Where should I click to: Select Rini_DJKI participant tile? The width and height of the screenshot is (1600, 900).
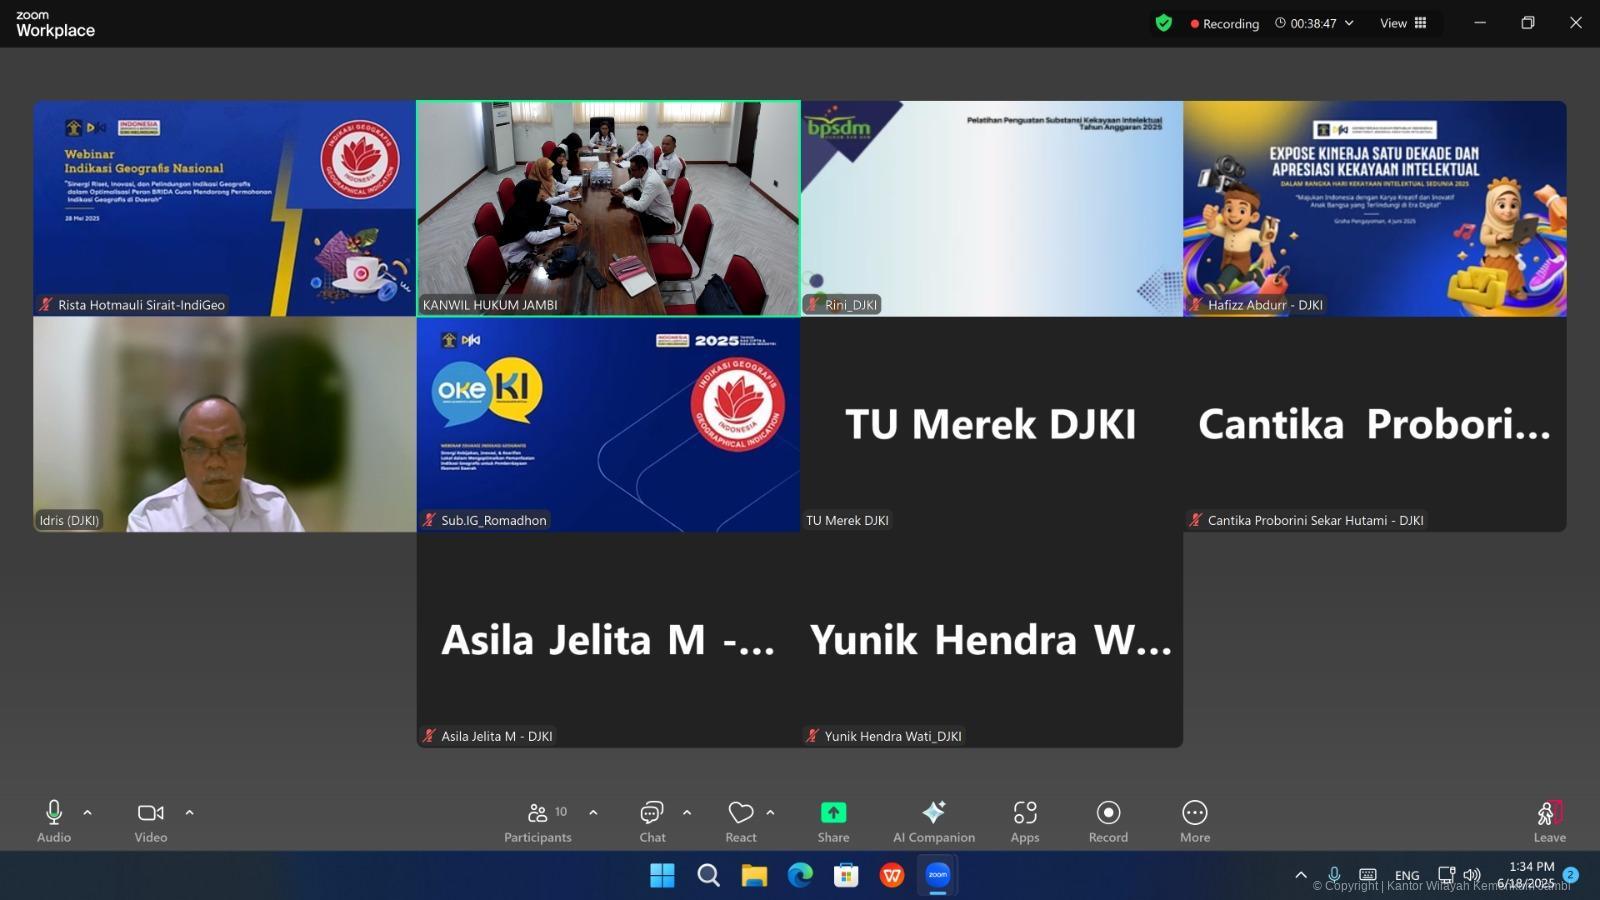coord(991,208)
